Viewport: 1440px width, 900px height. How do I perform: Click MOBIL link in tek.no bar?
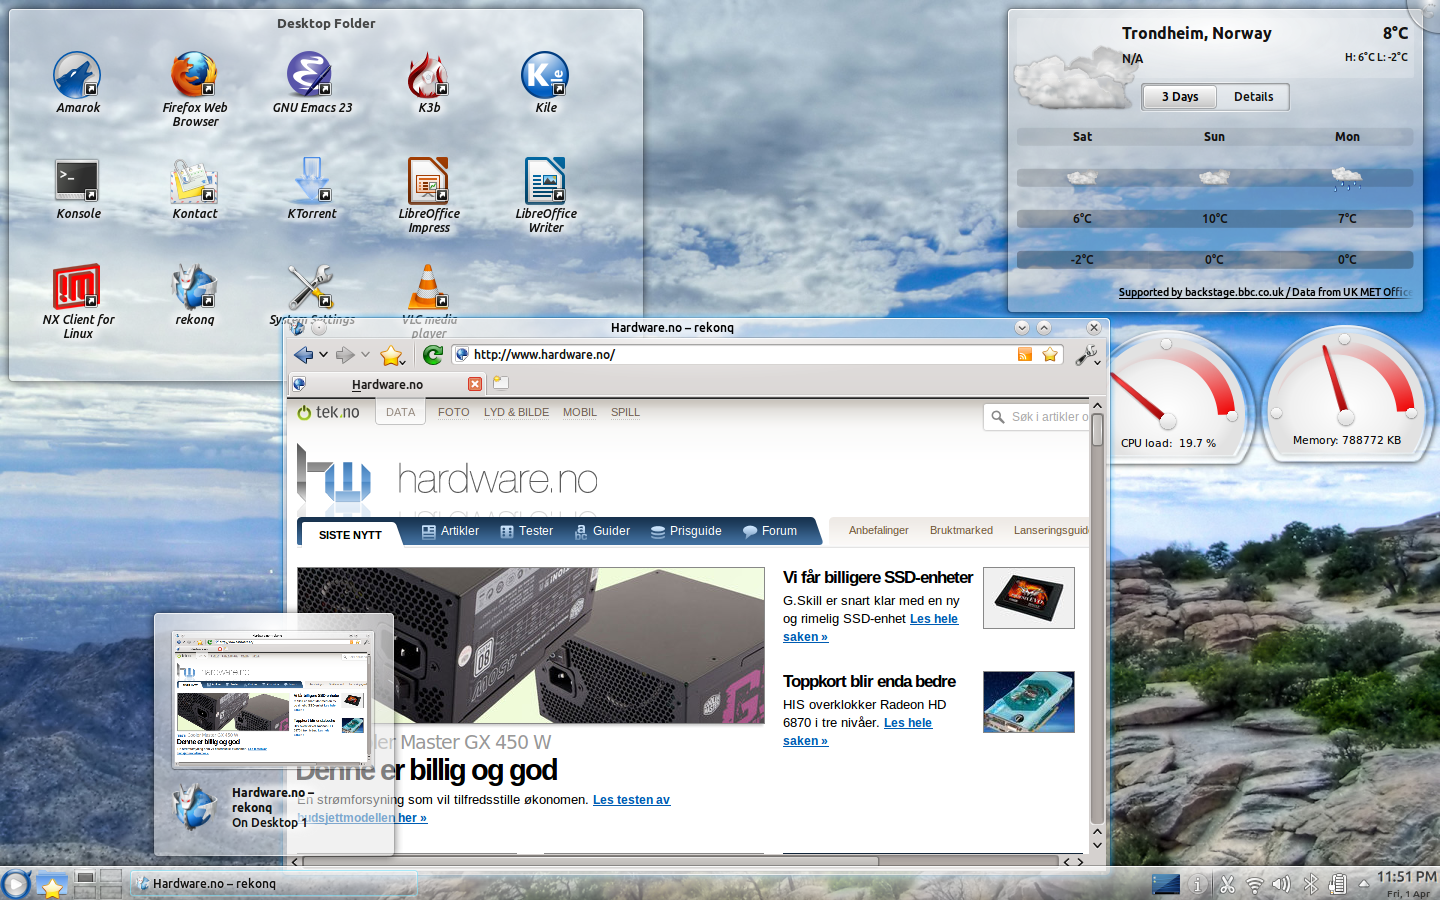click(x=579, y=412)
